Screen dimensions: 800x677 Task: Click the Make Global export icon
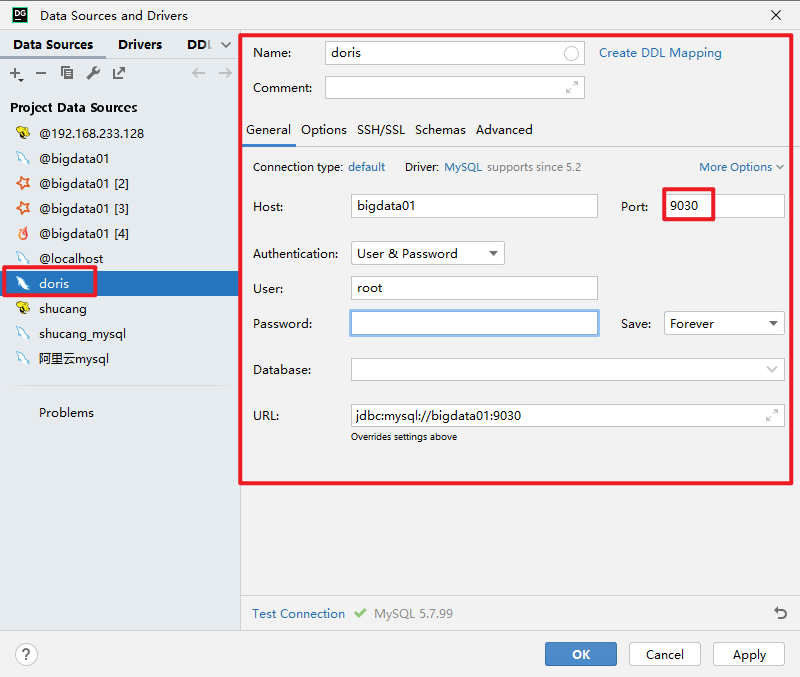pos(119,73)
